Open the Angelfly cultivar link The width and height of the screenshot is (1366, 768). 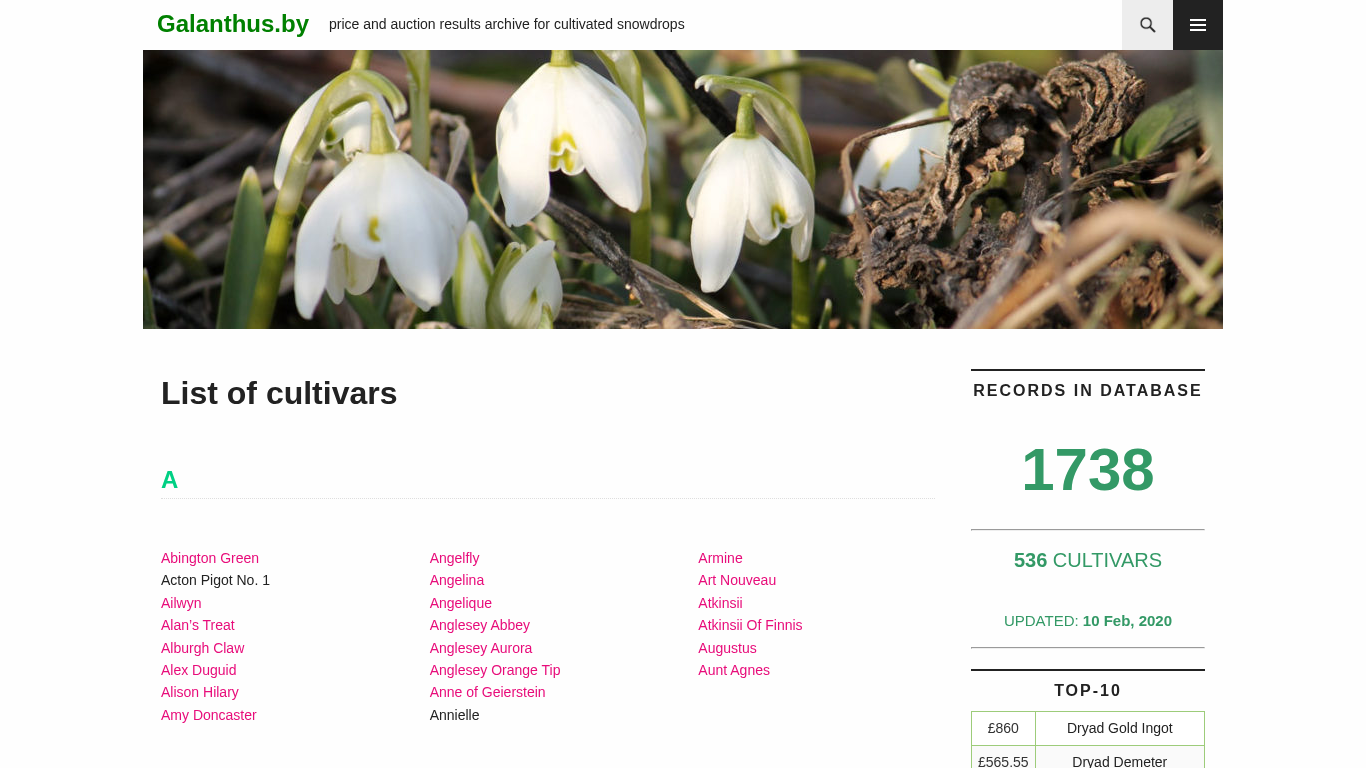pos(455,558)
